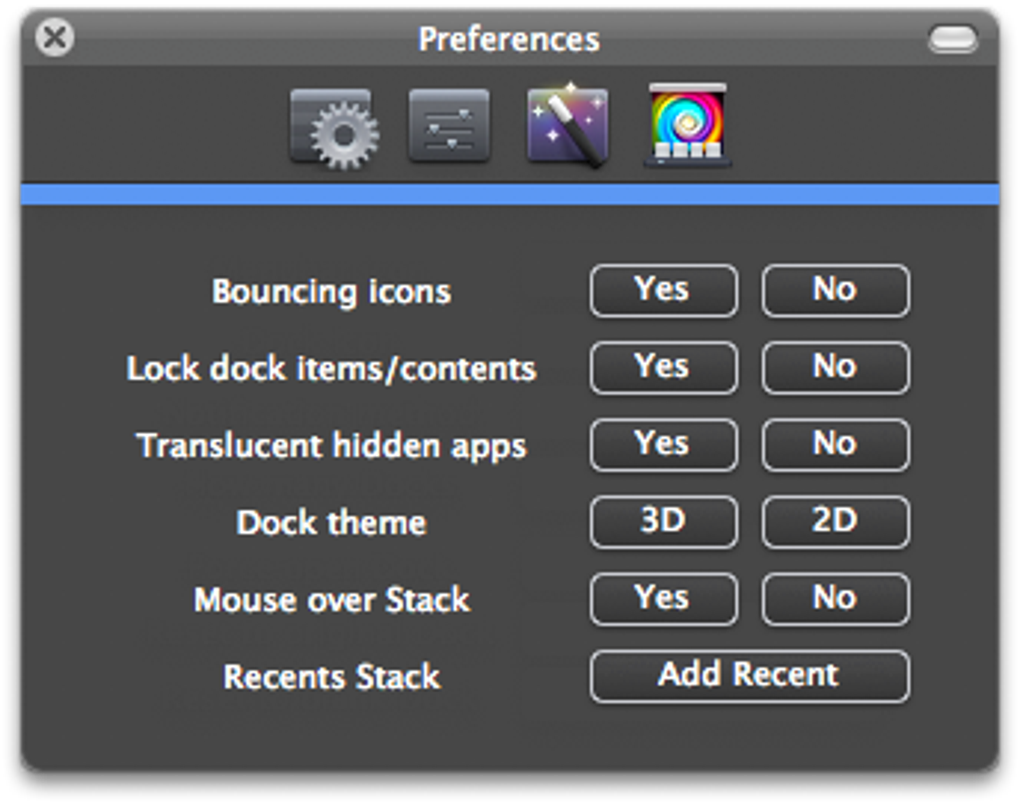Close the Preferences window

54,39
